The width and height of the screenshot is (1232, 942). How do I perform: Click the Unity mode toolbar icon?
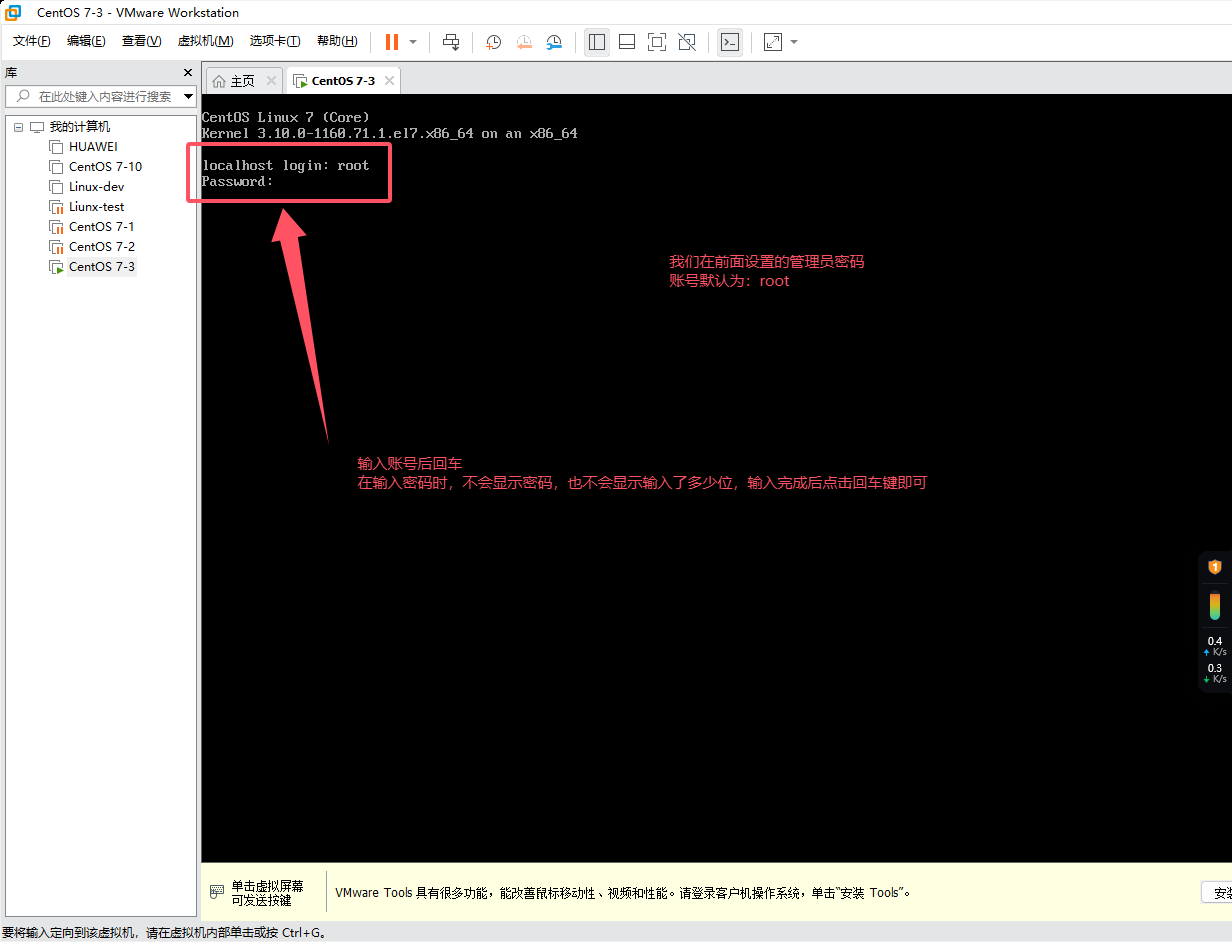coord(687,42)
